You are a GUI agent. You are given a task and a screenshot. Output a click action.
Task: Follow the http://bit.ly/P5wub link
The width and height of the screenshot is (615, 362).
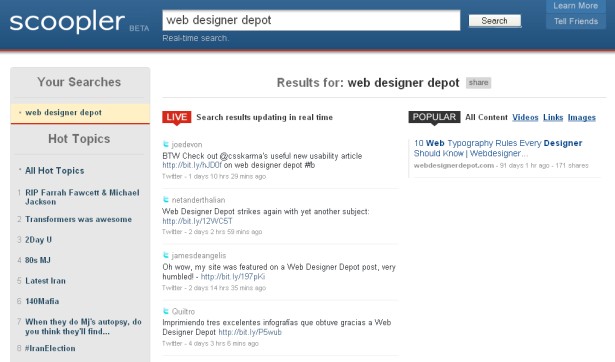250,332
